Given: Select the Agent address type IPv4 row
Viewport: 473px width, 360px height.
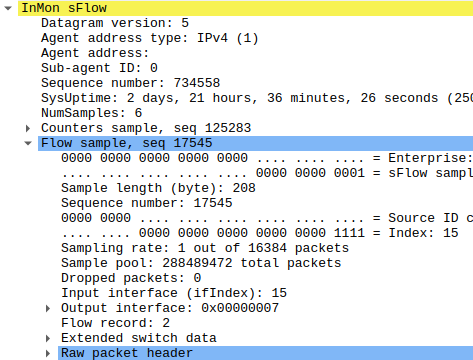Looking at the screenshot, I should tap(150, 38).
